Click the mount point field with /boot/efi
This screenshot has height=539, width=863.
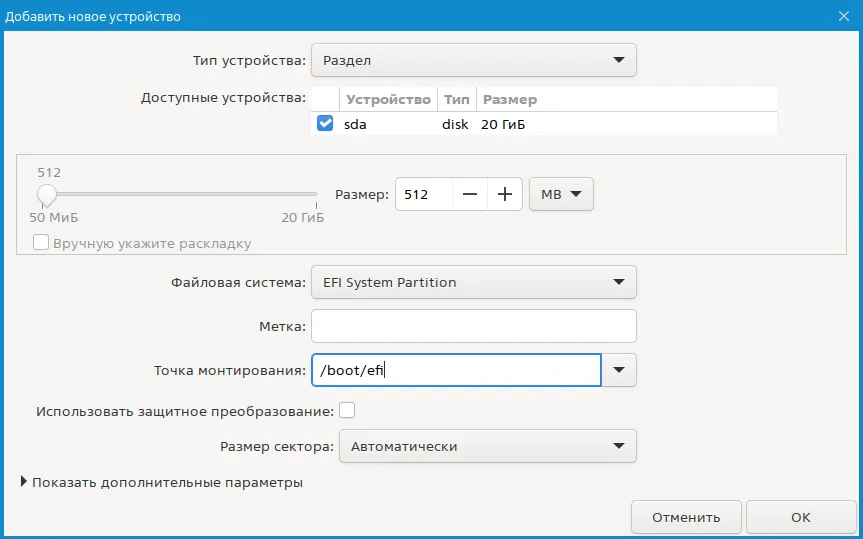[x=456, y=370]
